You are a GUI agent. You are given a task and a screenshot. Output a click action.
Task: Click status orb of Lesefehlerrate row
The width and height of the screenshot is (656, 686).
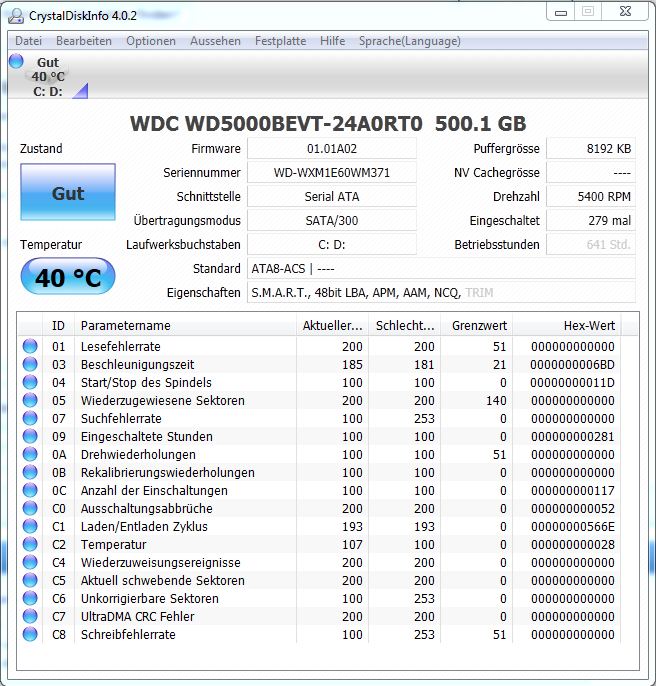coord(30,346)
